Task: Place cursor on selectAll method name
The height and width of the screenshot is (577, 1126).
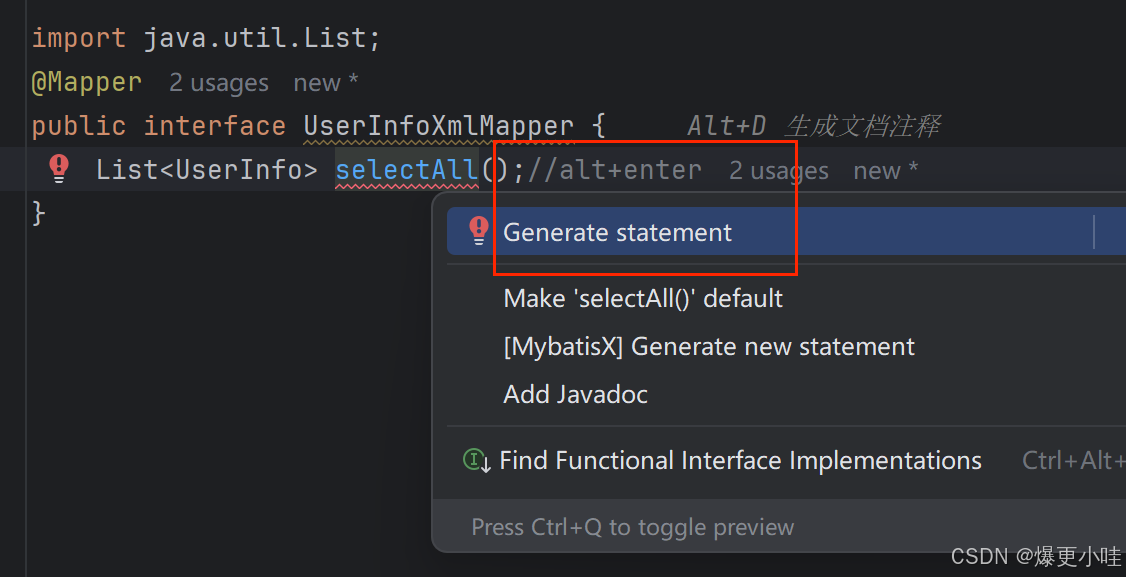Action: [407, 170]
